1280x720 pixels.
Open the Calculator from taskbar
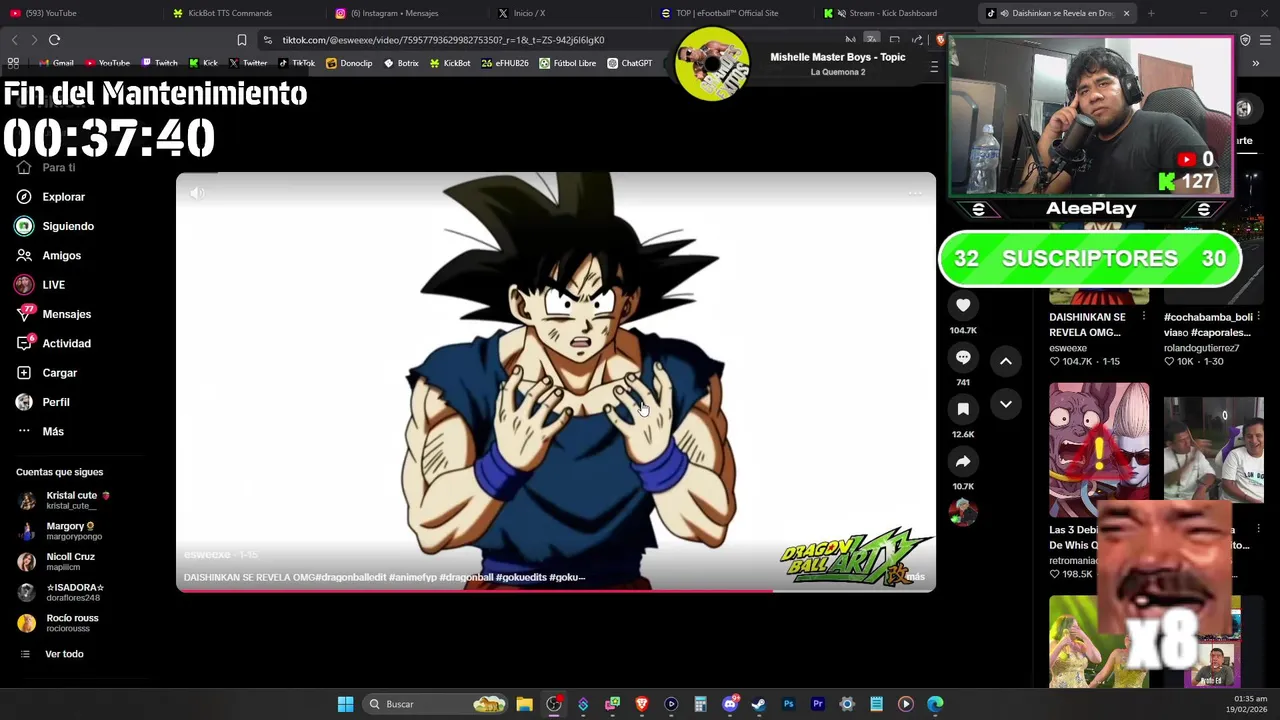tap(700, 704)
